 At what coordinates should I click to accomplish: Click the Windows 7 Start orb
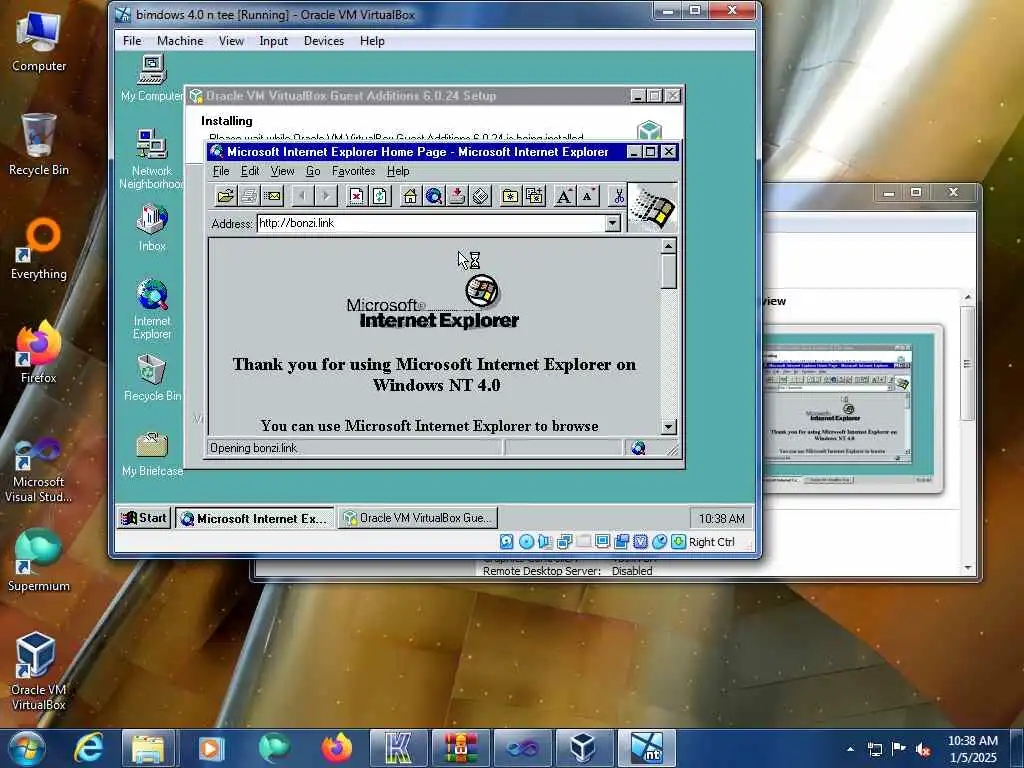[x=27, y=748]
